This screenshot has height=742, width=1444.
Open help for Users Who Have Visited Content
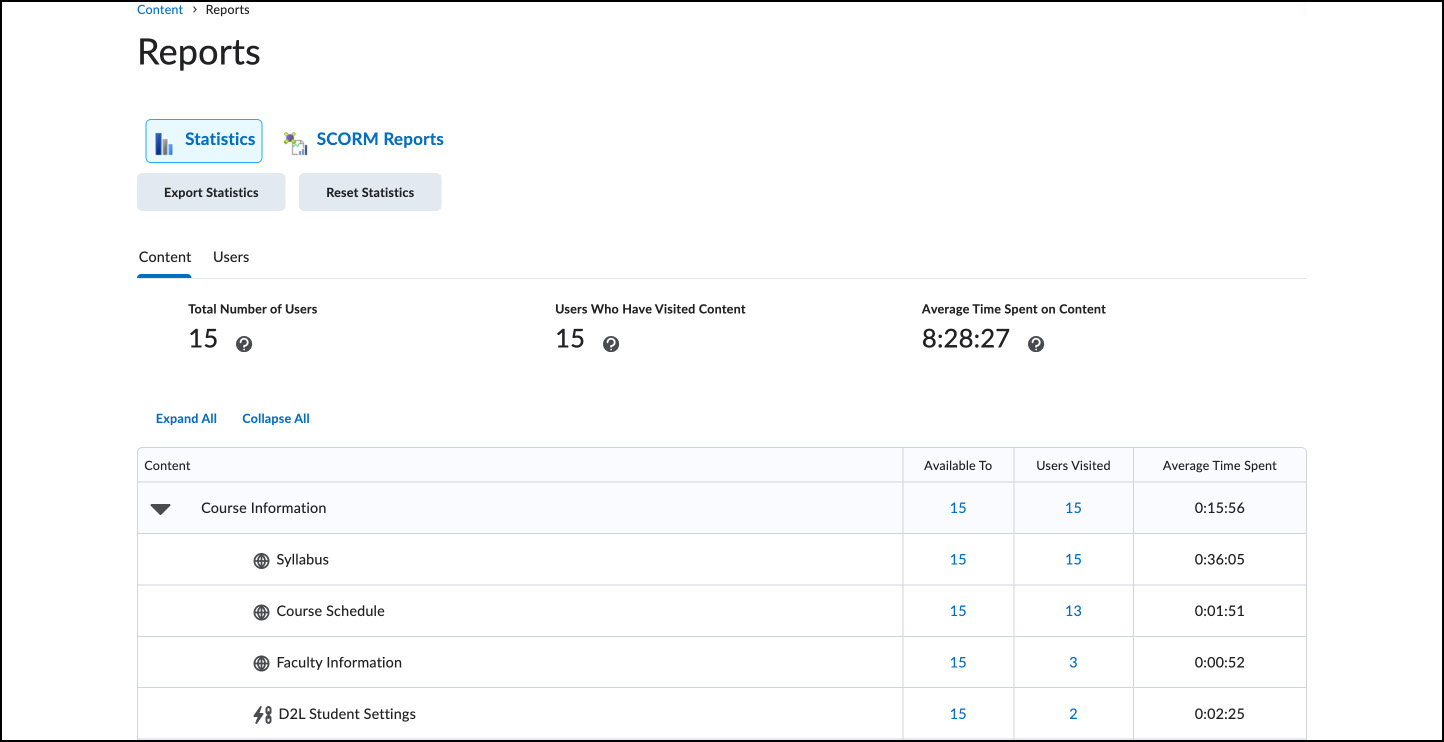coord(611,344)
